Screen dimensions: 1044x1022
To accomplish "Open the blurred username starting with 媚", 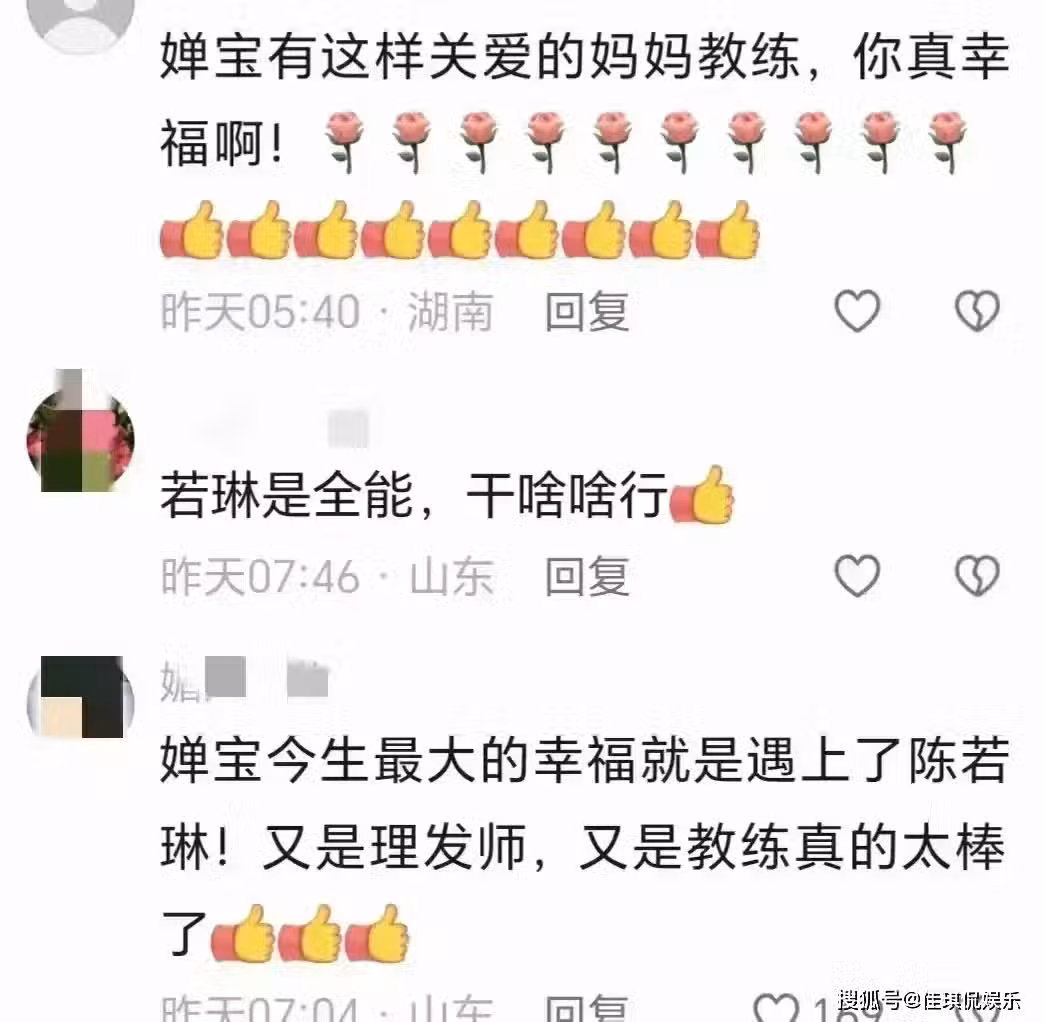I will click(x=244, y=680).
